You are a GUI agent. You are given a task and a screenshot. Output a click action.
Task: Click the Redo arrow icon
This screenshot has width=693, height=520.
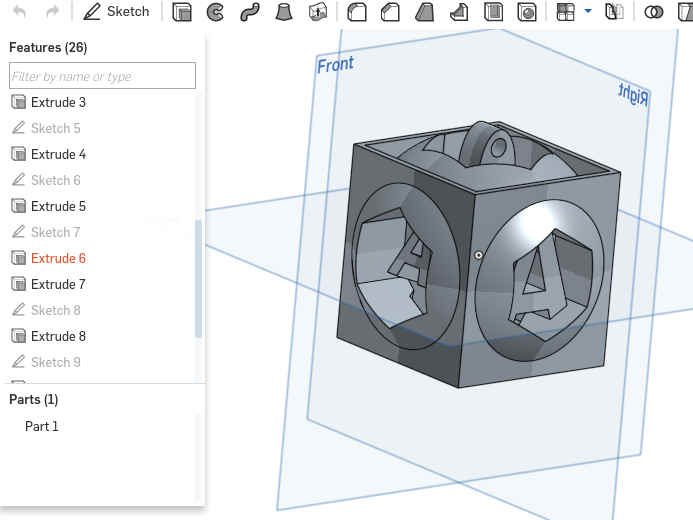point(52,12)
